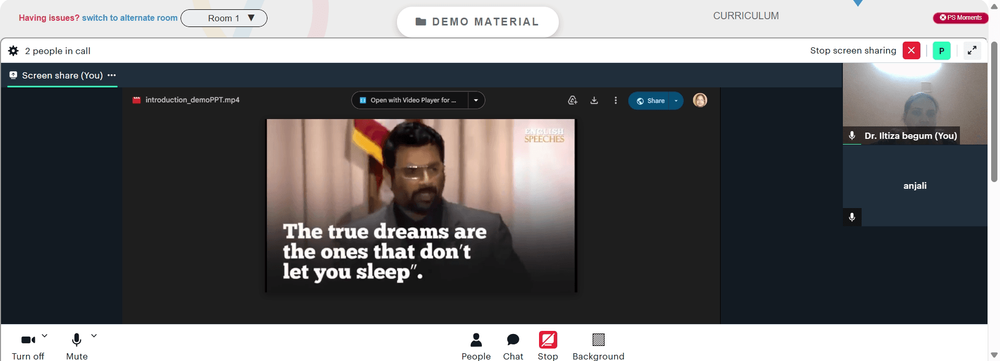Download introduction_demoPPT.mp4 via download icon
Image resolution: width=1000 pixels, height=361 pixels.
(594, 100)
